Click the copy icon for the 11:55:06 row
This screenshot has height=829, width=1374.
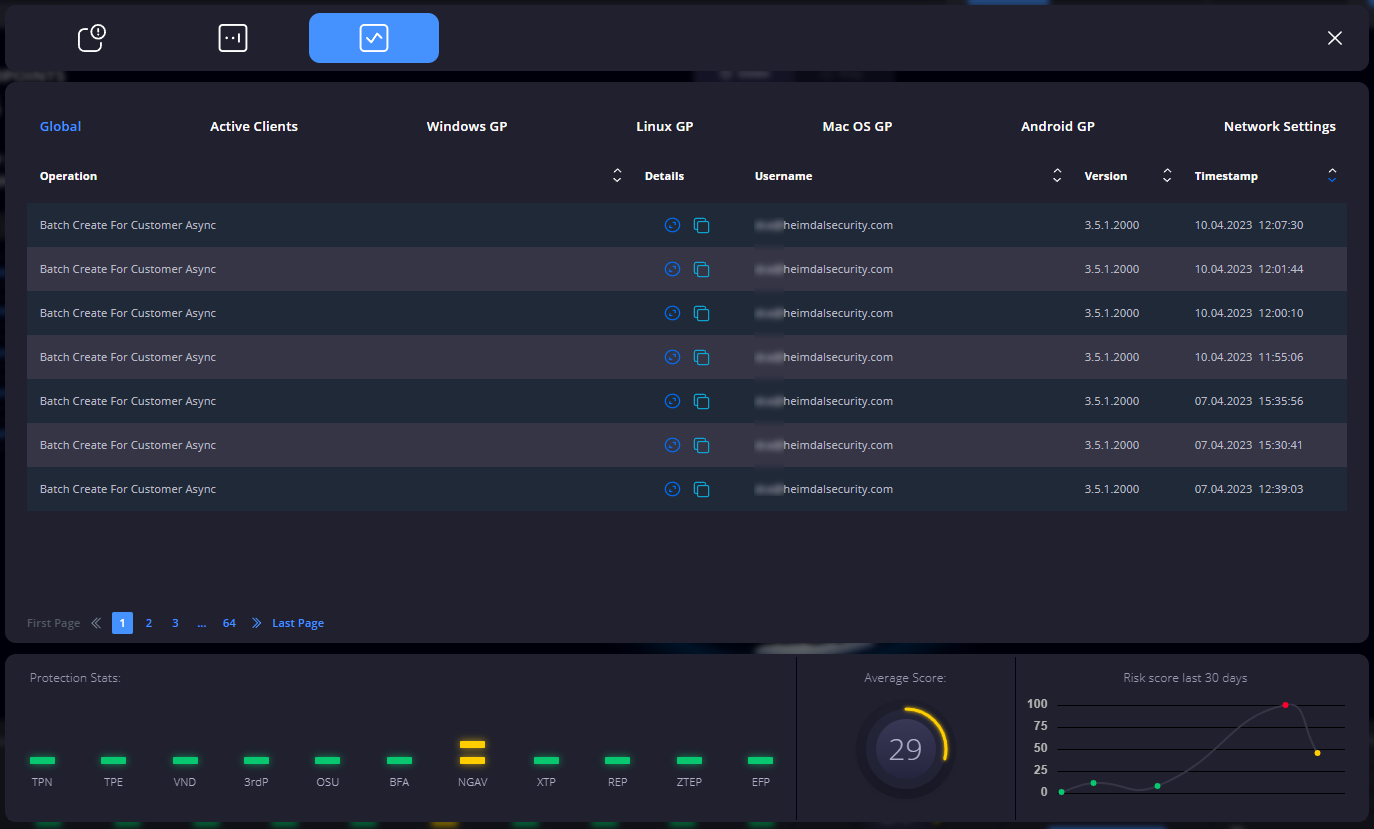click(x=702, y=357)
